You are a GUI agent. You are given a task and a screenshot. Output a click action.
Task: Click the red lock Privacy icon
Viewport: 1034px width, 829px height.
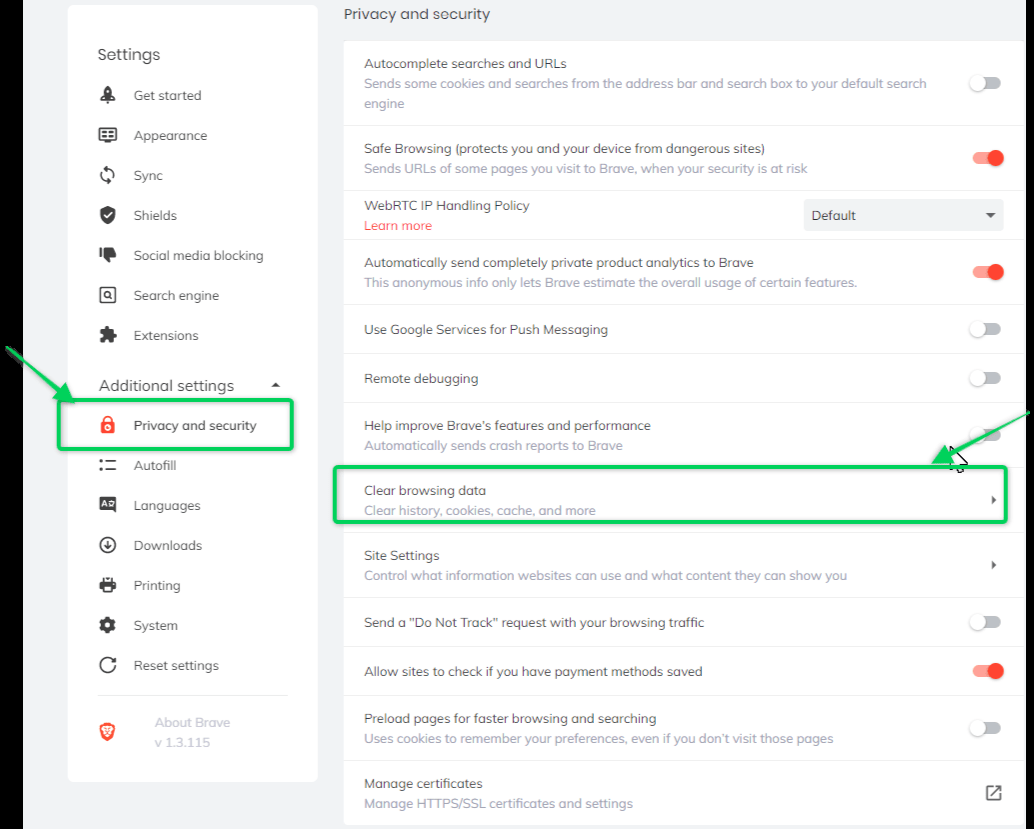[x=107, y=425]
